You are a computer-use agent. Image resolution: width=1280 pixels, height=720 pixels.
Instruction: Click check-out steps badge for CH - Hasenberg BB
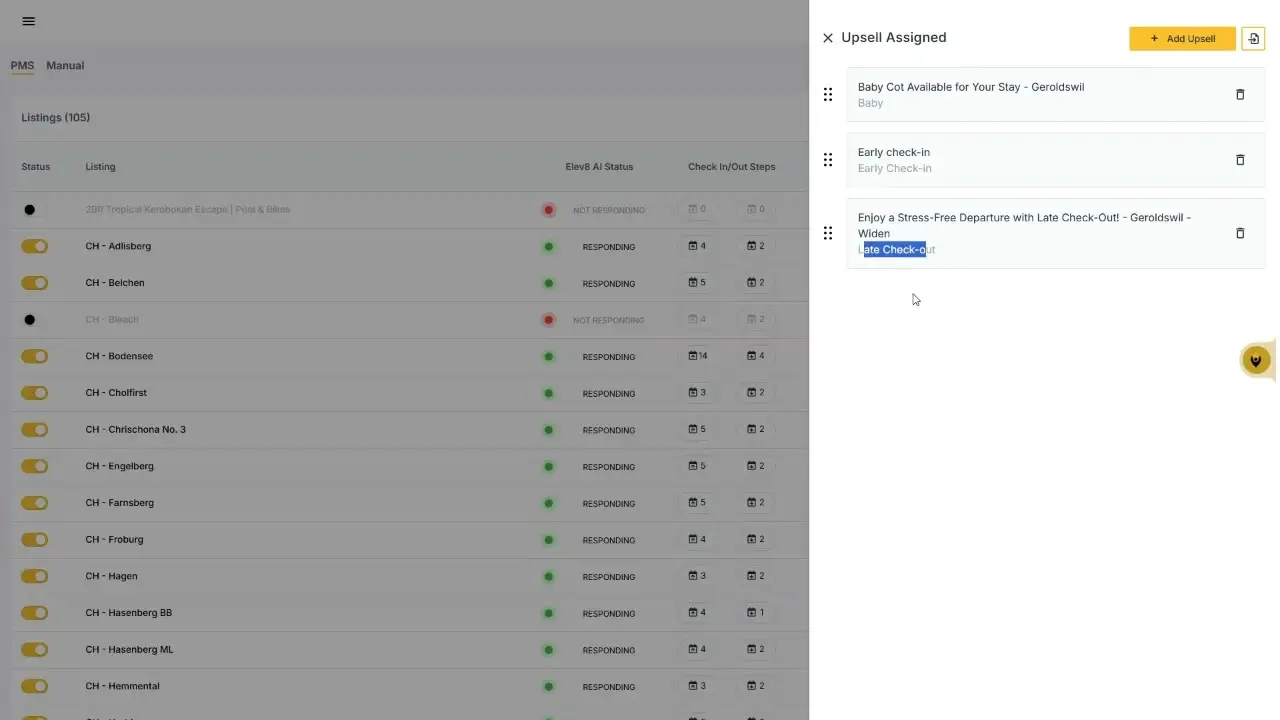(756, 613)
